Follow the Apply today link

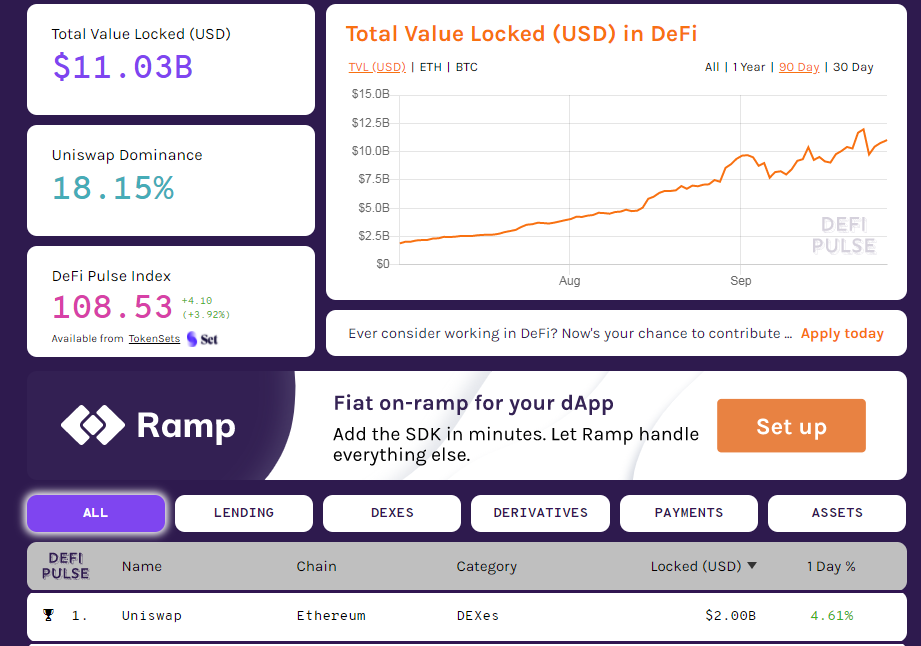tap(842, 334)
